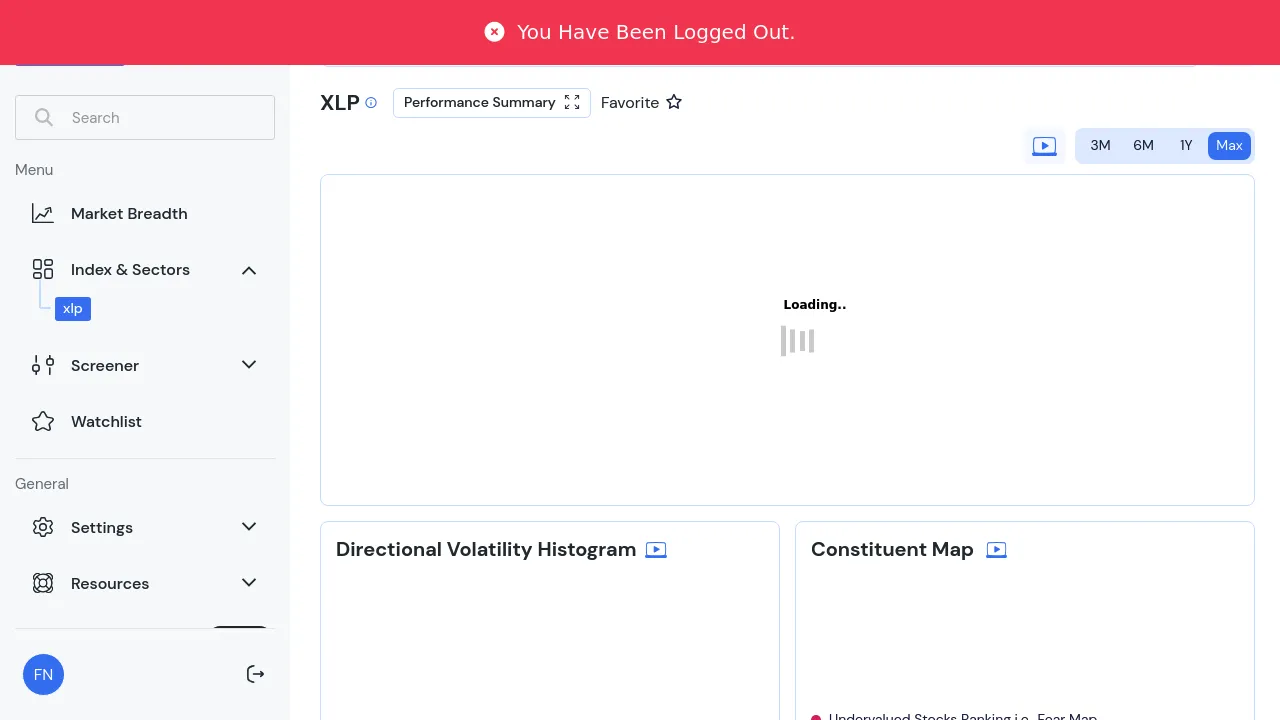Collapse the Index & Sectors menu
The height and width of the screenshot is (720, 1280).
tap(249, 270)
